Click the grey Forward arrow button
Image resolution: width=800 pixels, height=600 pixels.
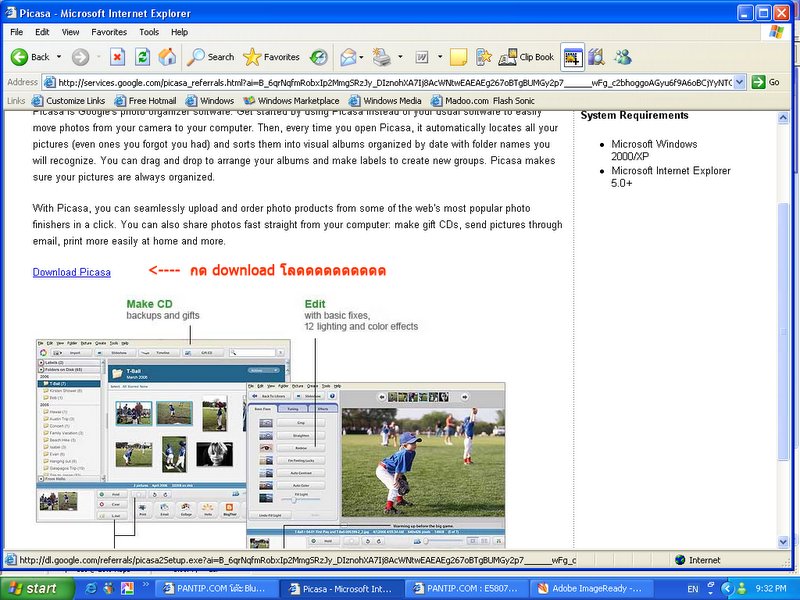(x=80, y=57)
